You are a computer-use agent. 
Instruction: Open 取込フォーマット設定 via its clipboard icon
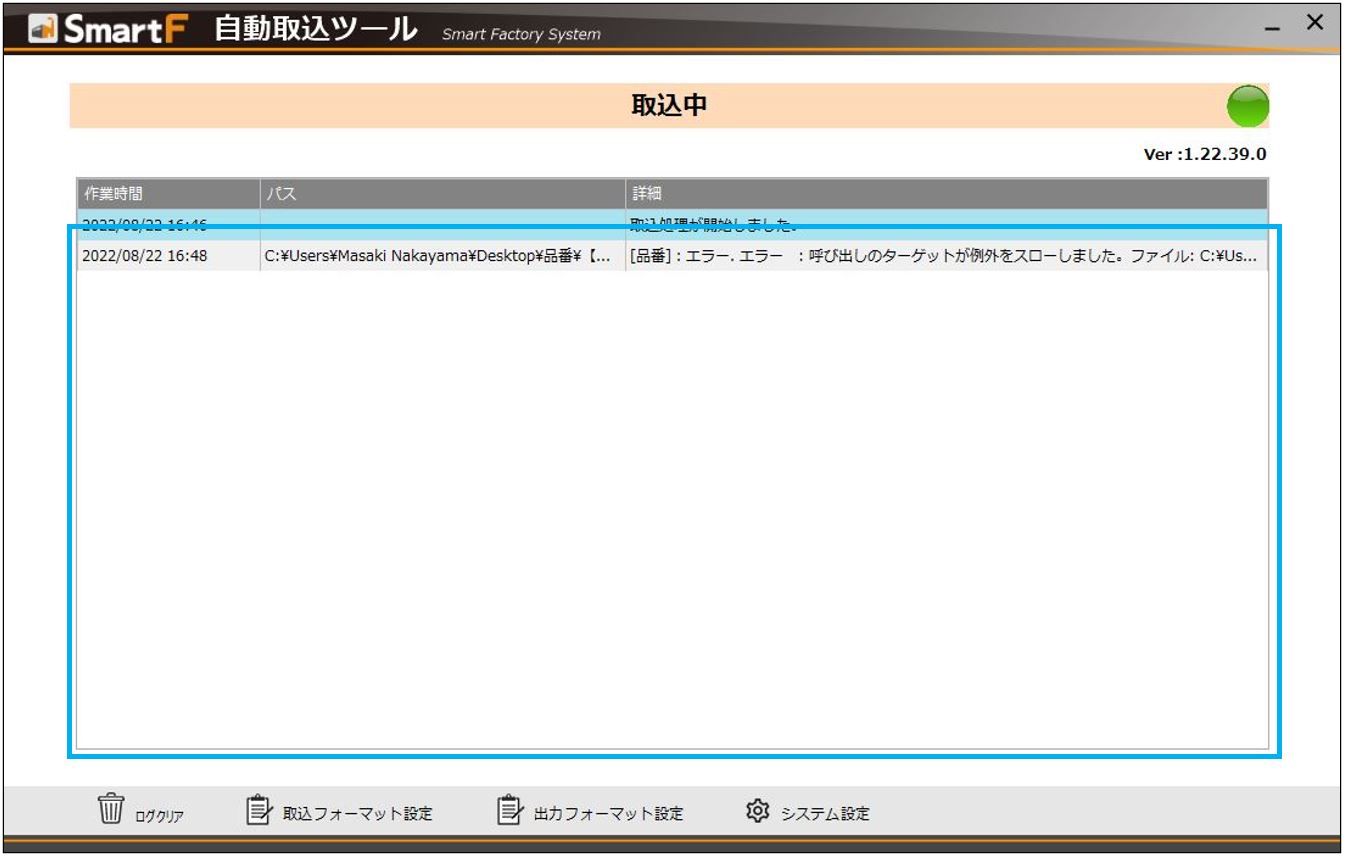point(258,812)
